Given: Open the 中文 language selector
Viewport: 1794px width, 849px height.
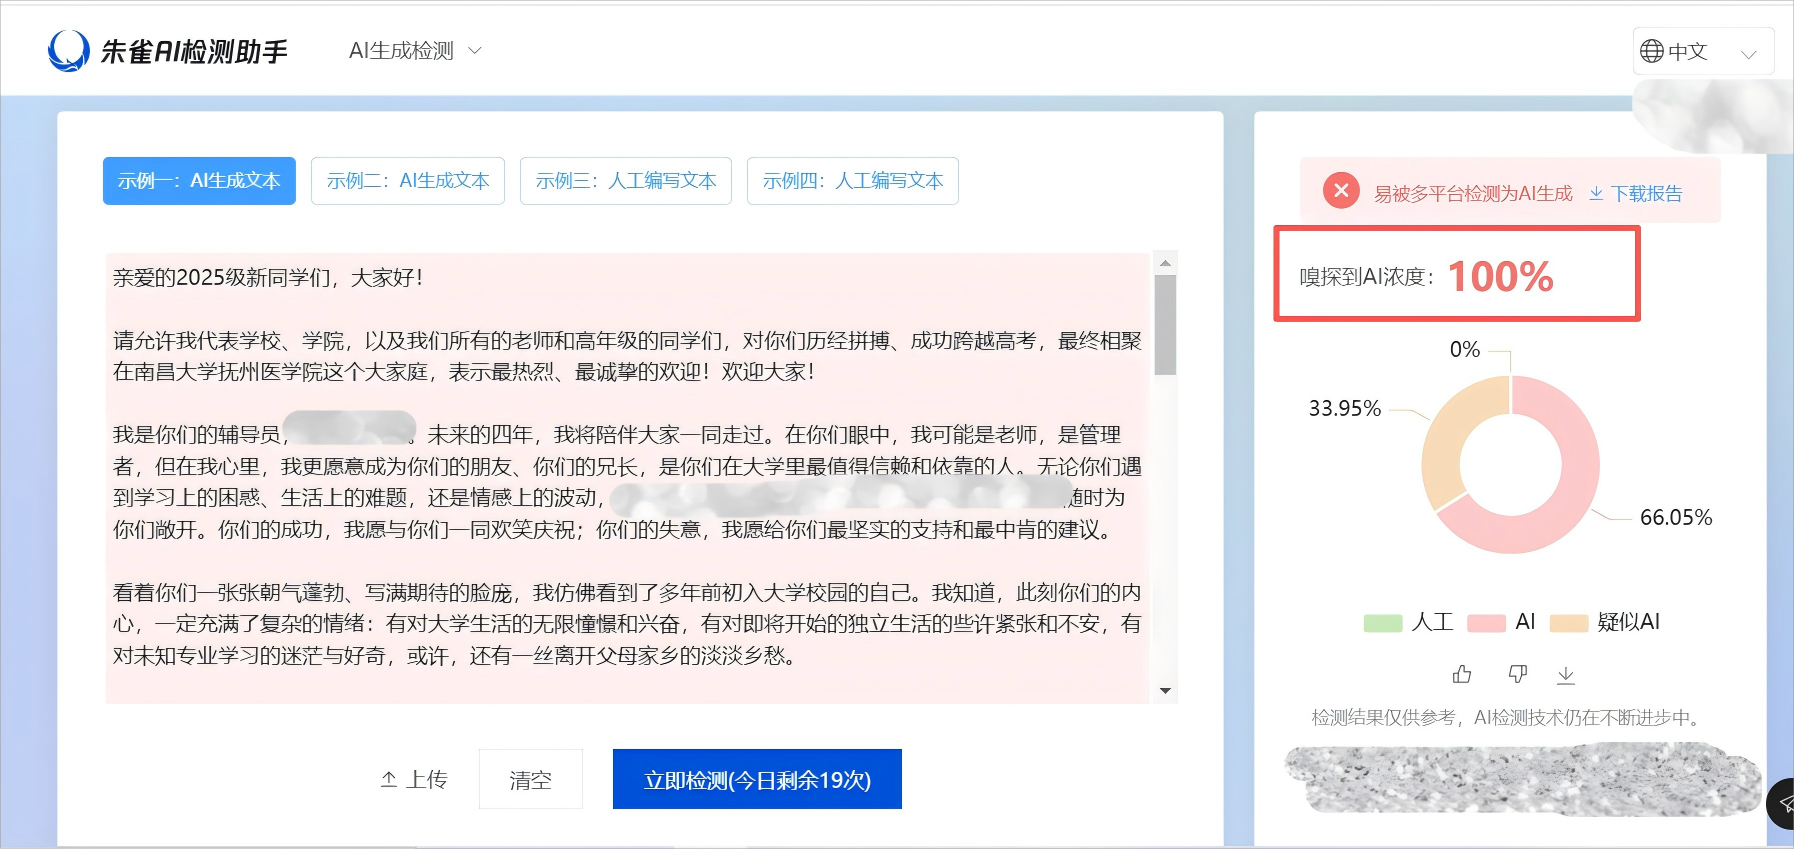Looking at the screenshot, I should point(1703,51).
